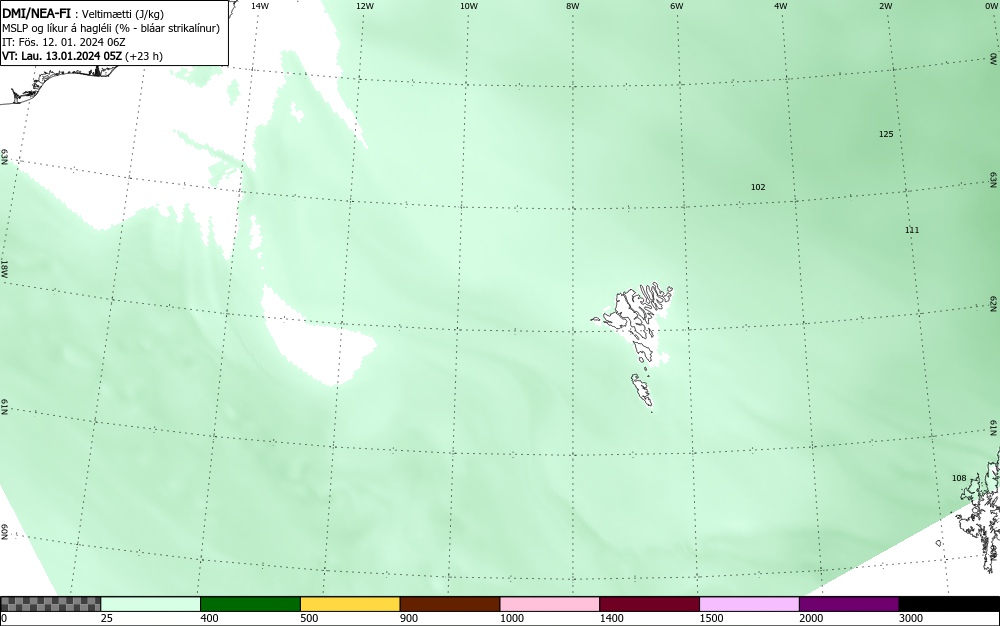Image resolution: width=1000 pixels, height=626 pixels.
Task: Click the "2000" legend scale label
Action: [812, 618]
